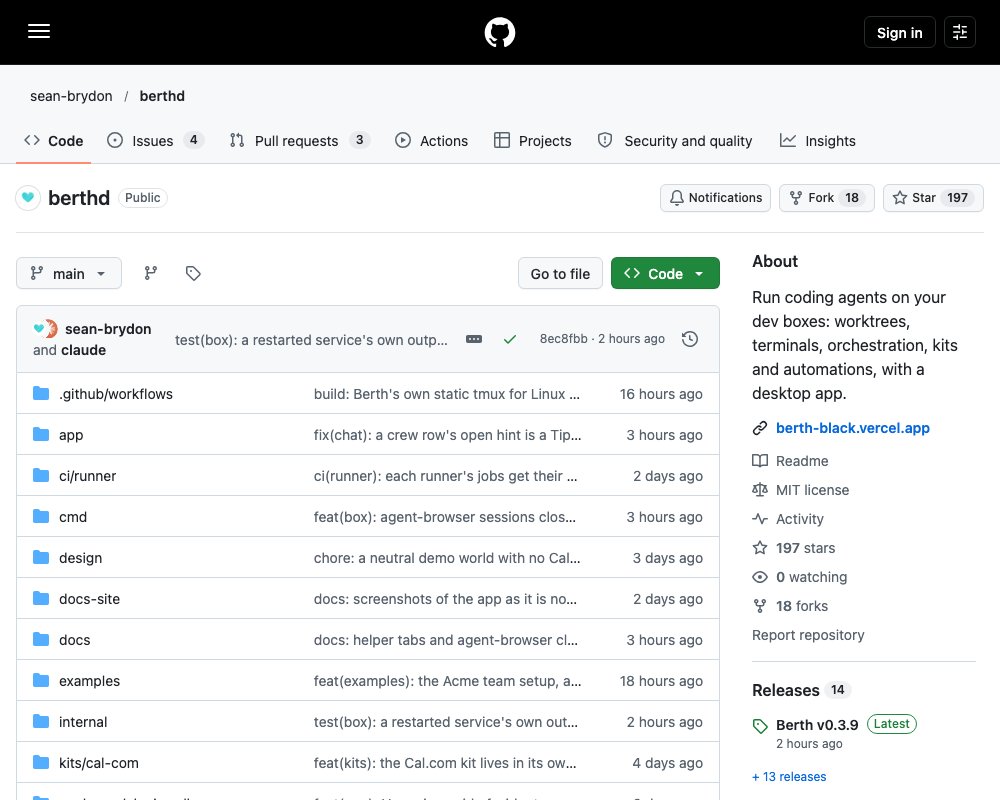This screenshot has height=800, width=1000.
Task: Open the app folder
Action: tap(71, 434)
